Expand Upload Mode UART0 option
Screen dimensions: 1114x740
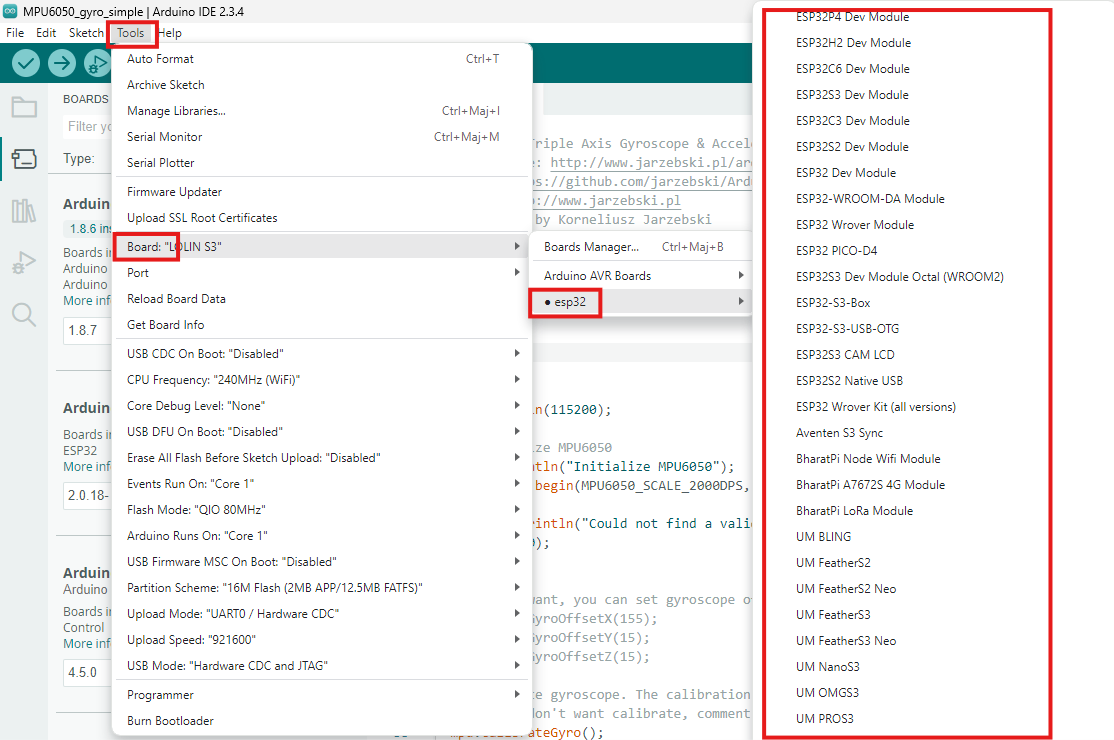322,614
